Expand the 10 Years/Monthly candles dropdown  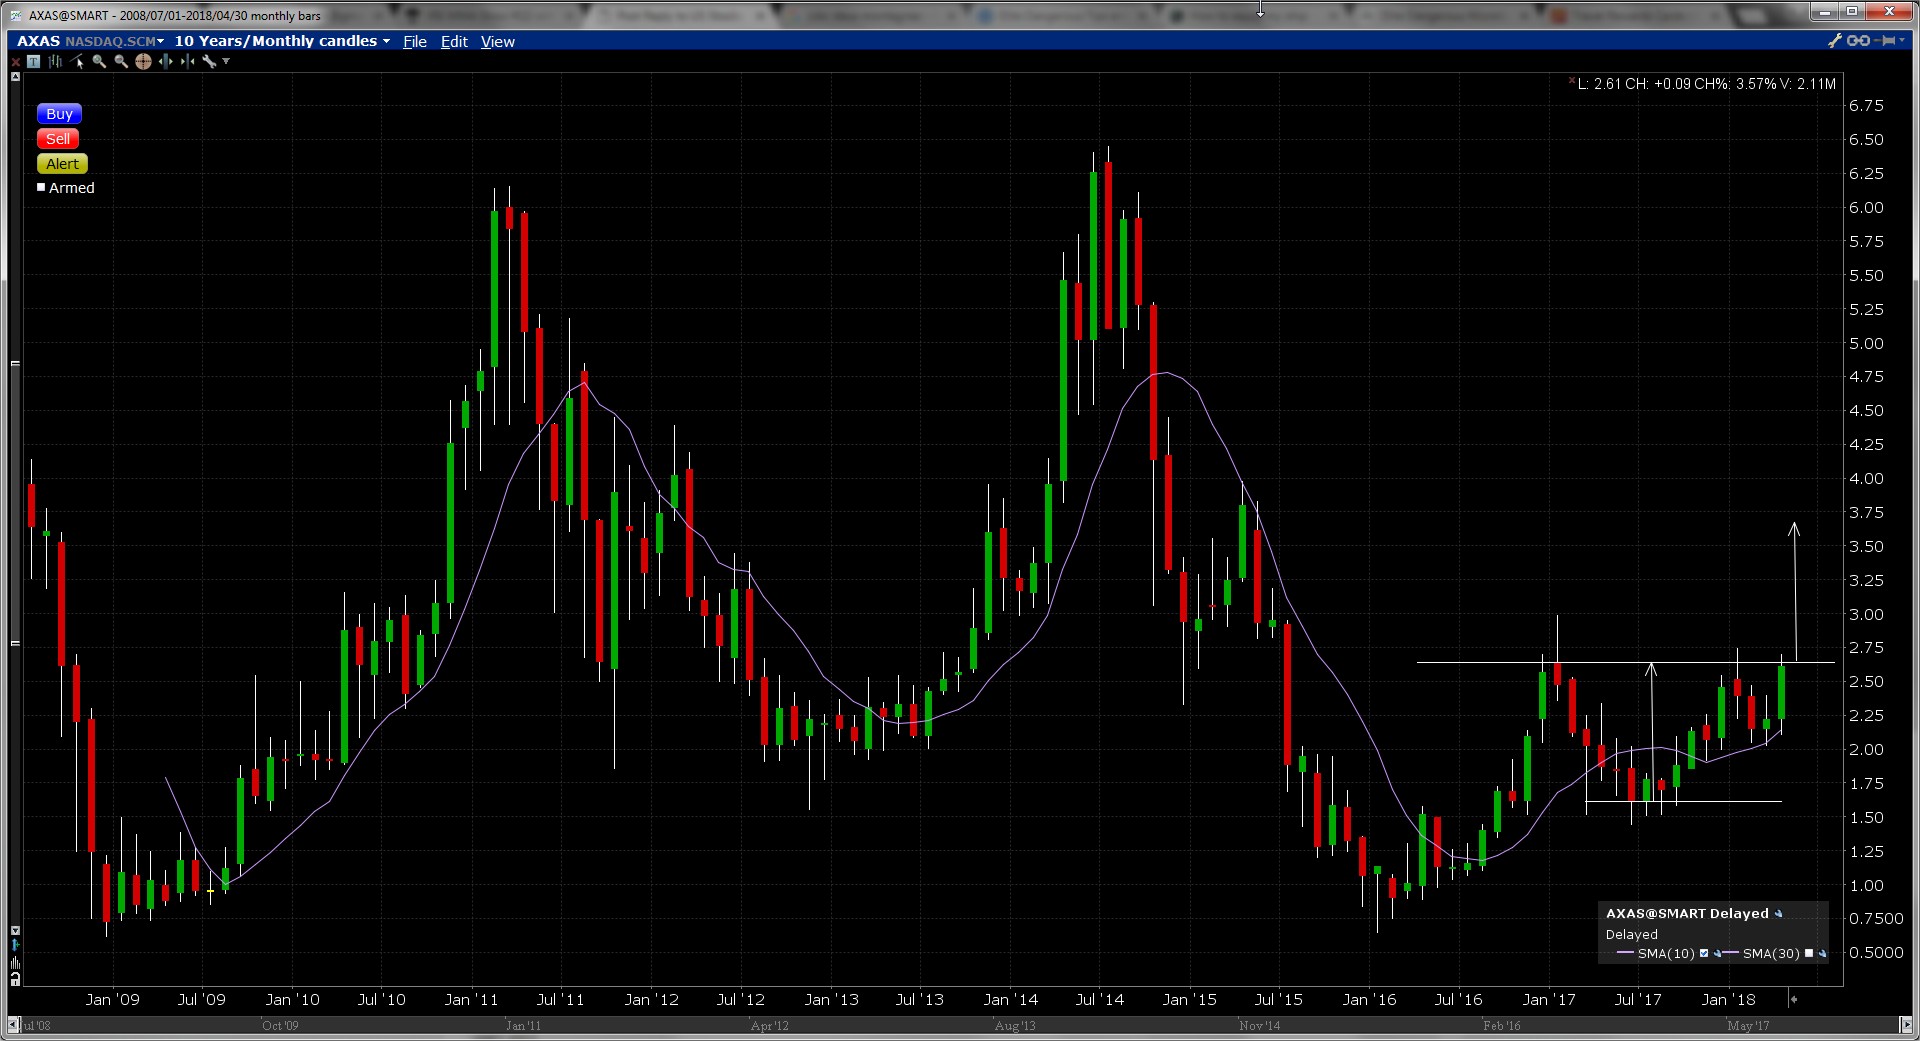click(386, 41)
